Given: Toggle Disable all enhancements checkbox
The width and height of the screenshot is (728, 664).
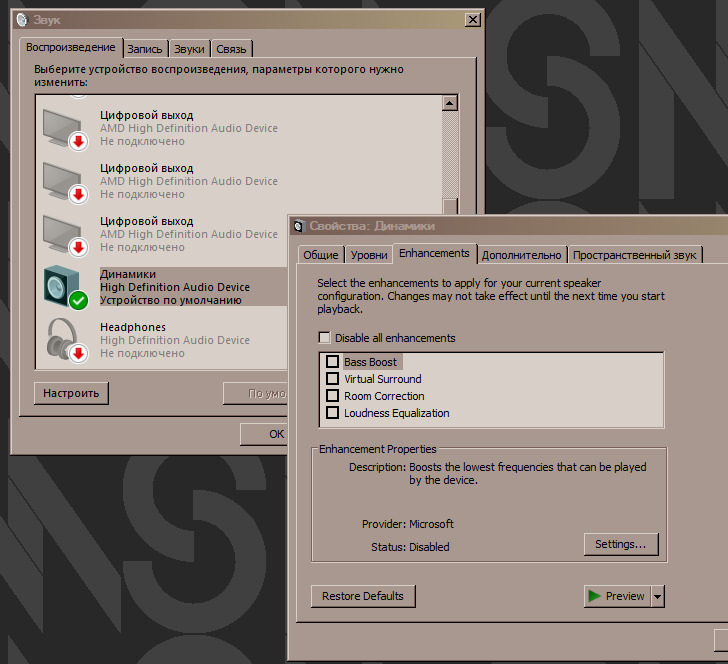Looking at the screenshot, I should pos(324,338).
